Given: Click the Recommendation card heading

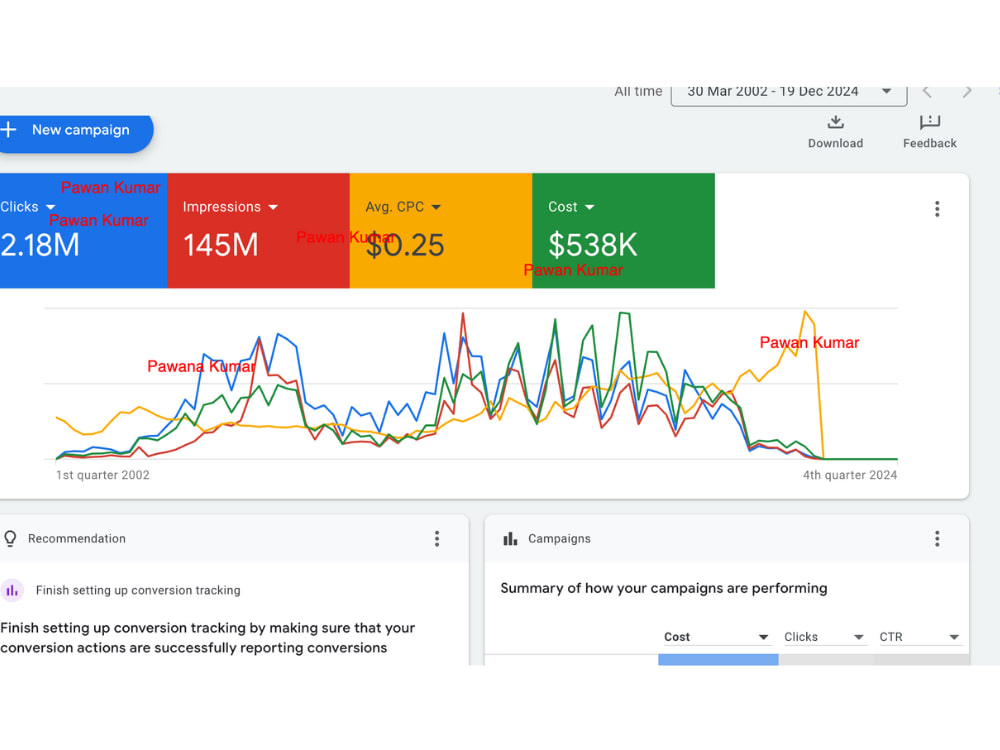Looking at the screenshot, I should click(x=77, y=539).
